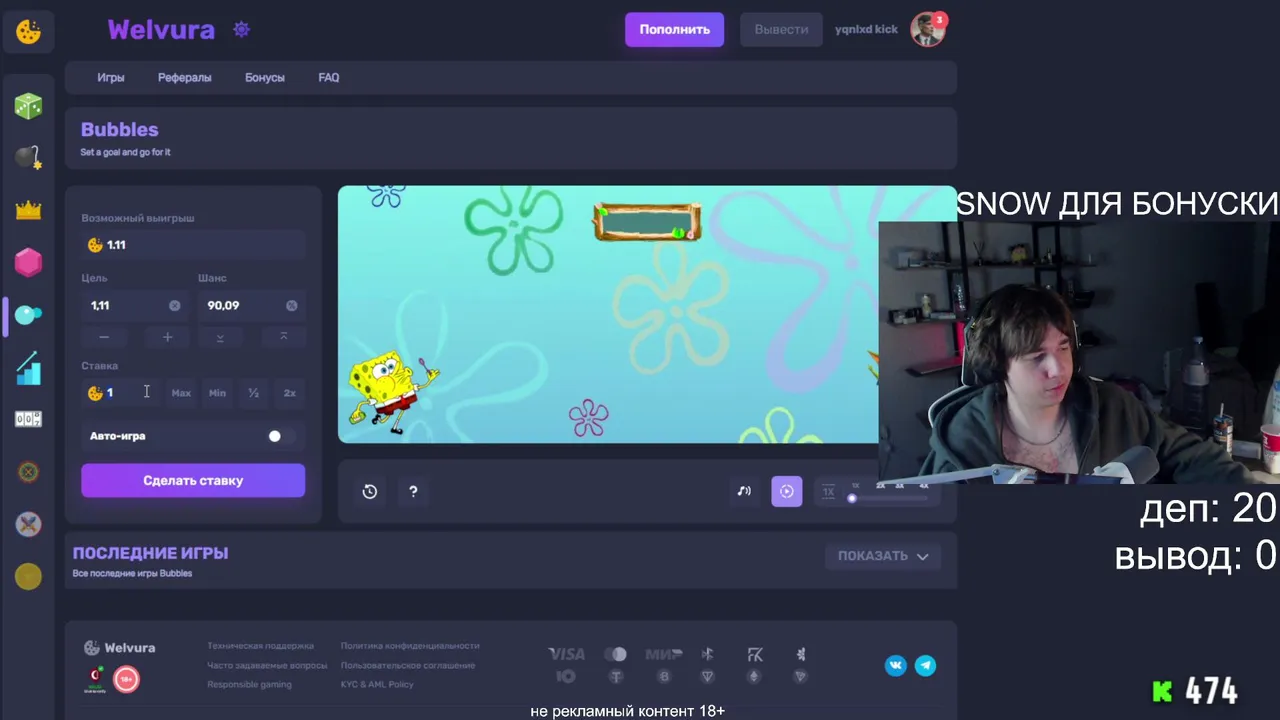This screenshot has height=720, width=1280.
Task: Open the round target game icon in sidebar
Action: click(28, 472)
